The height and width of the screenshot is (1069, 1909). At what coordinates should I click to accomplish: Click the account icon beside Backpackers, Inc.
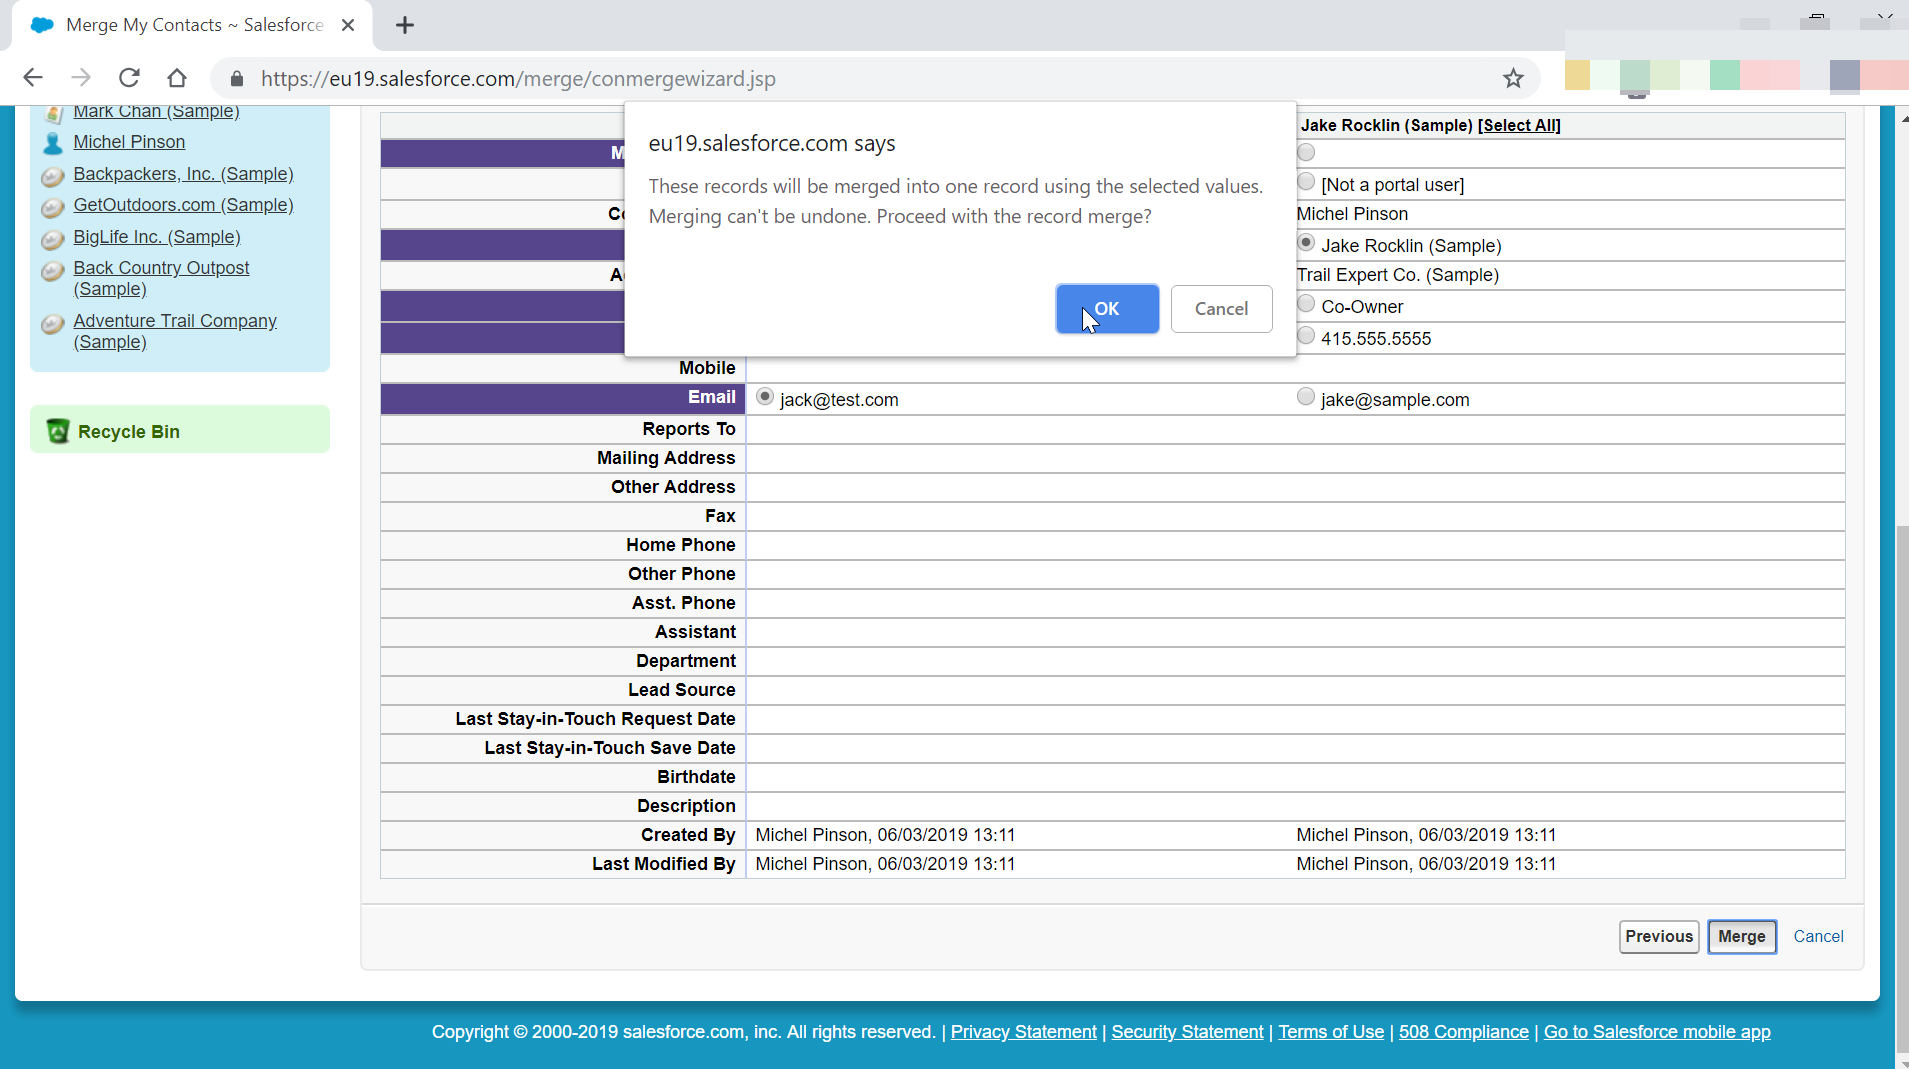coord(52,177)
